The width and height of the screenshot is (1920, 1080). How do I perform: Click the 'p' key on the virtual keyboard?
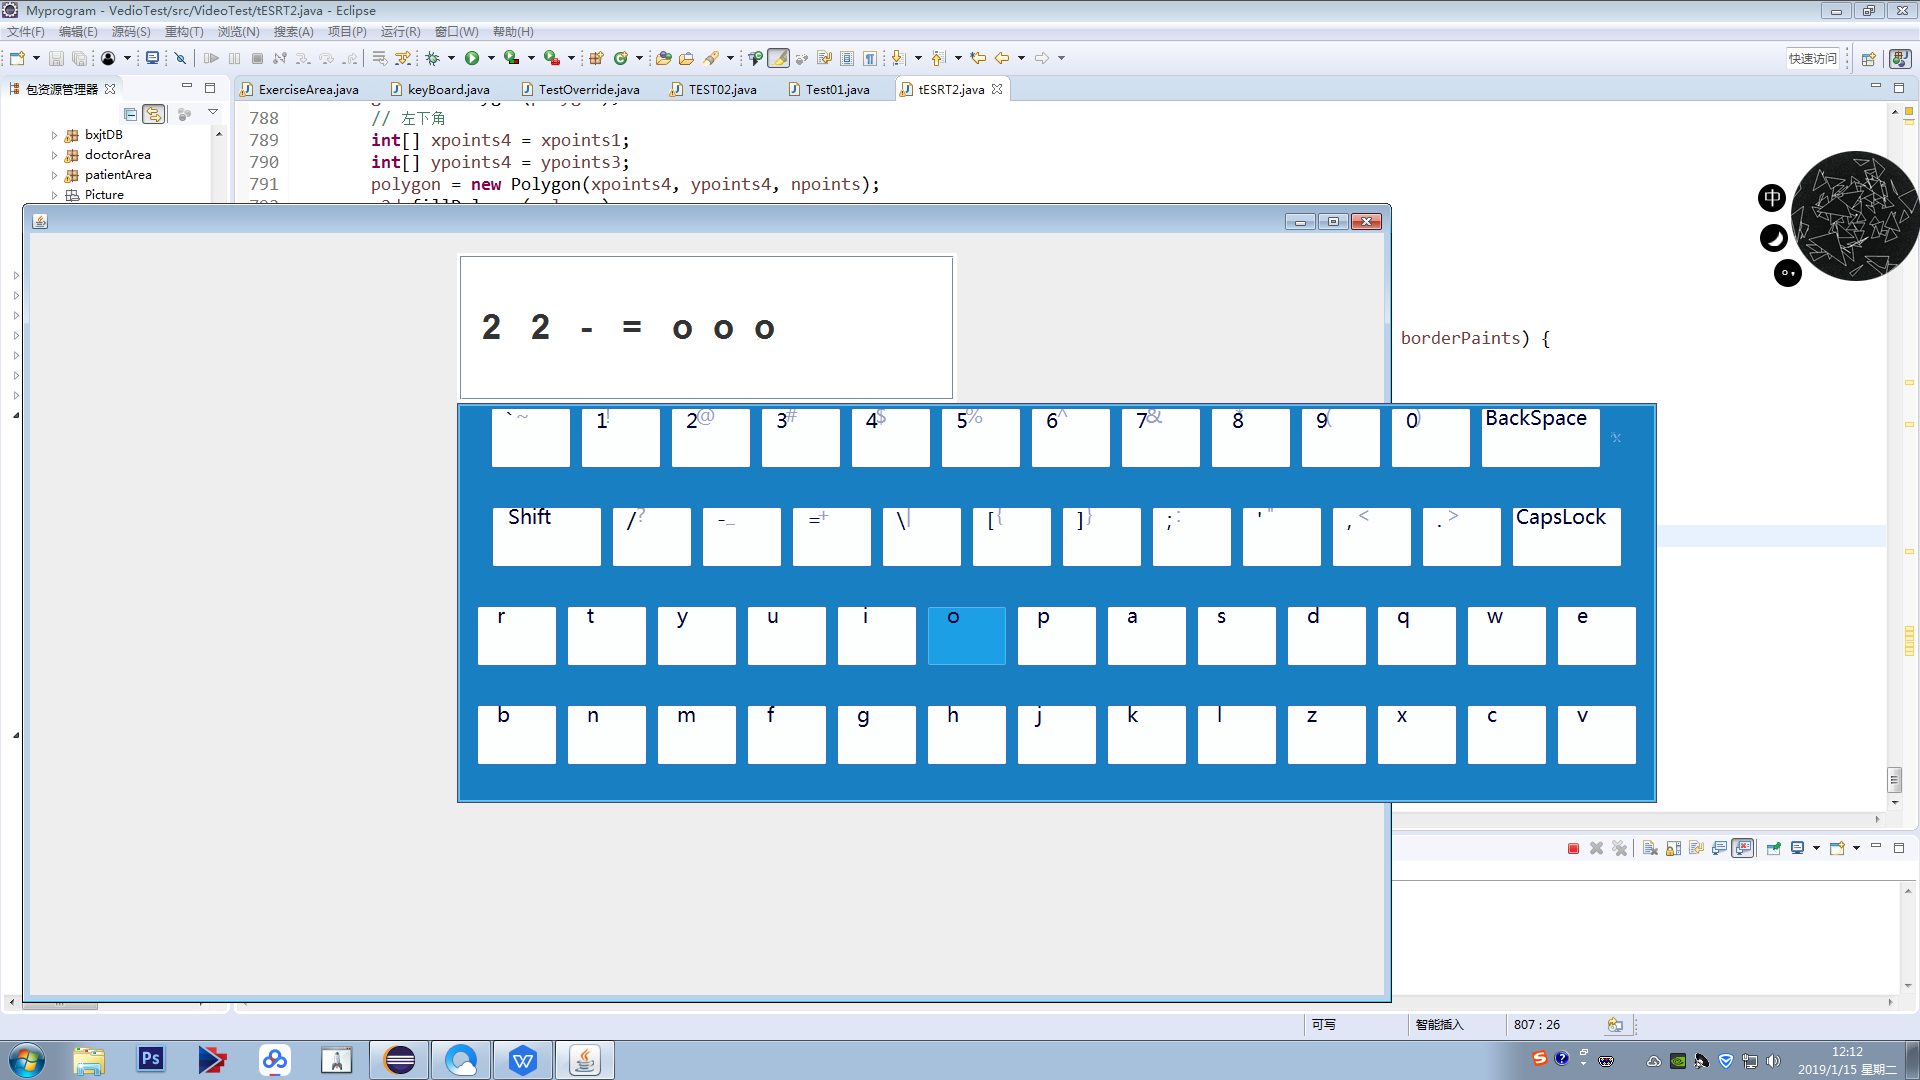[1056, 635]
